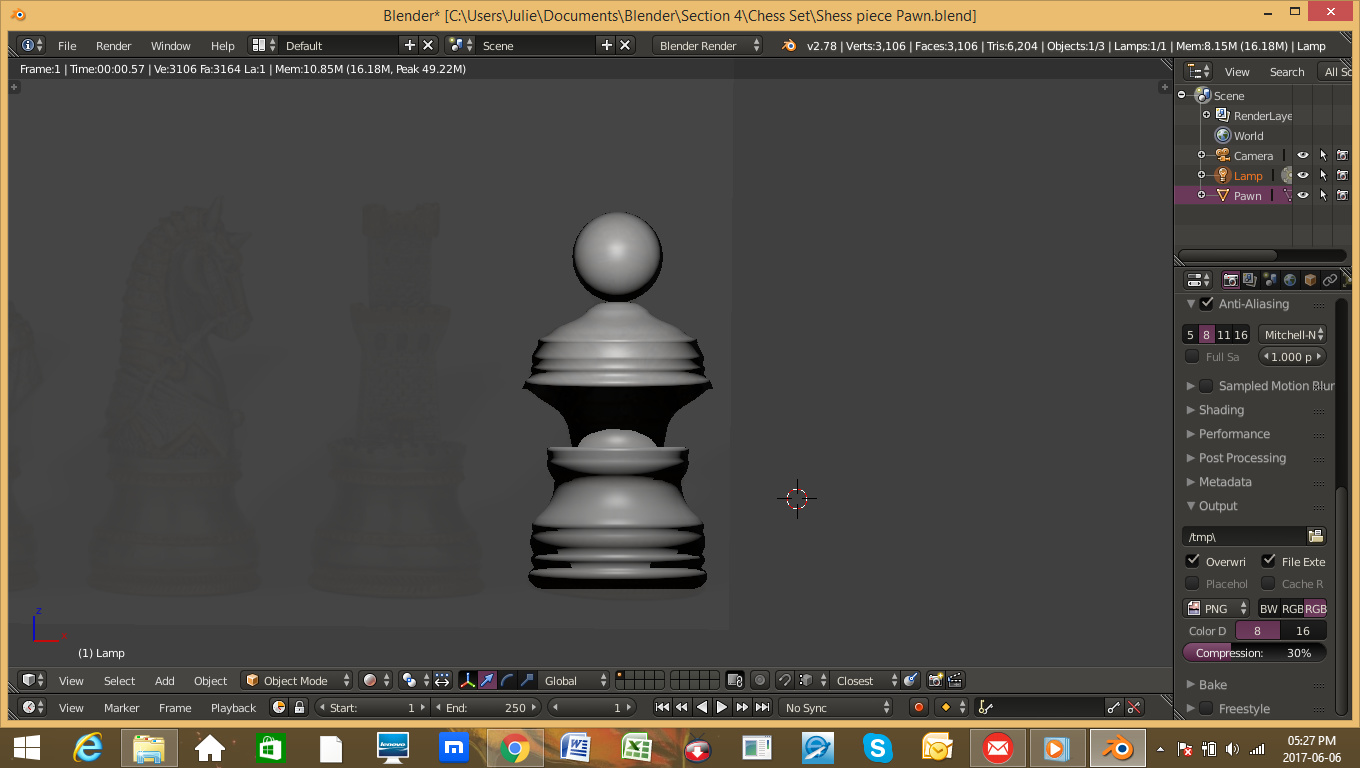1360x768 pixels.
Task: Click the Lamp bulb icon in outliner
Action: (1222, 175)
